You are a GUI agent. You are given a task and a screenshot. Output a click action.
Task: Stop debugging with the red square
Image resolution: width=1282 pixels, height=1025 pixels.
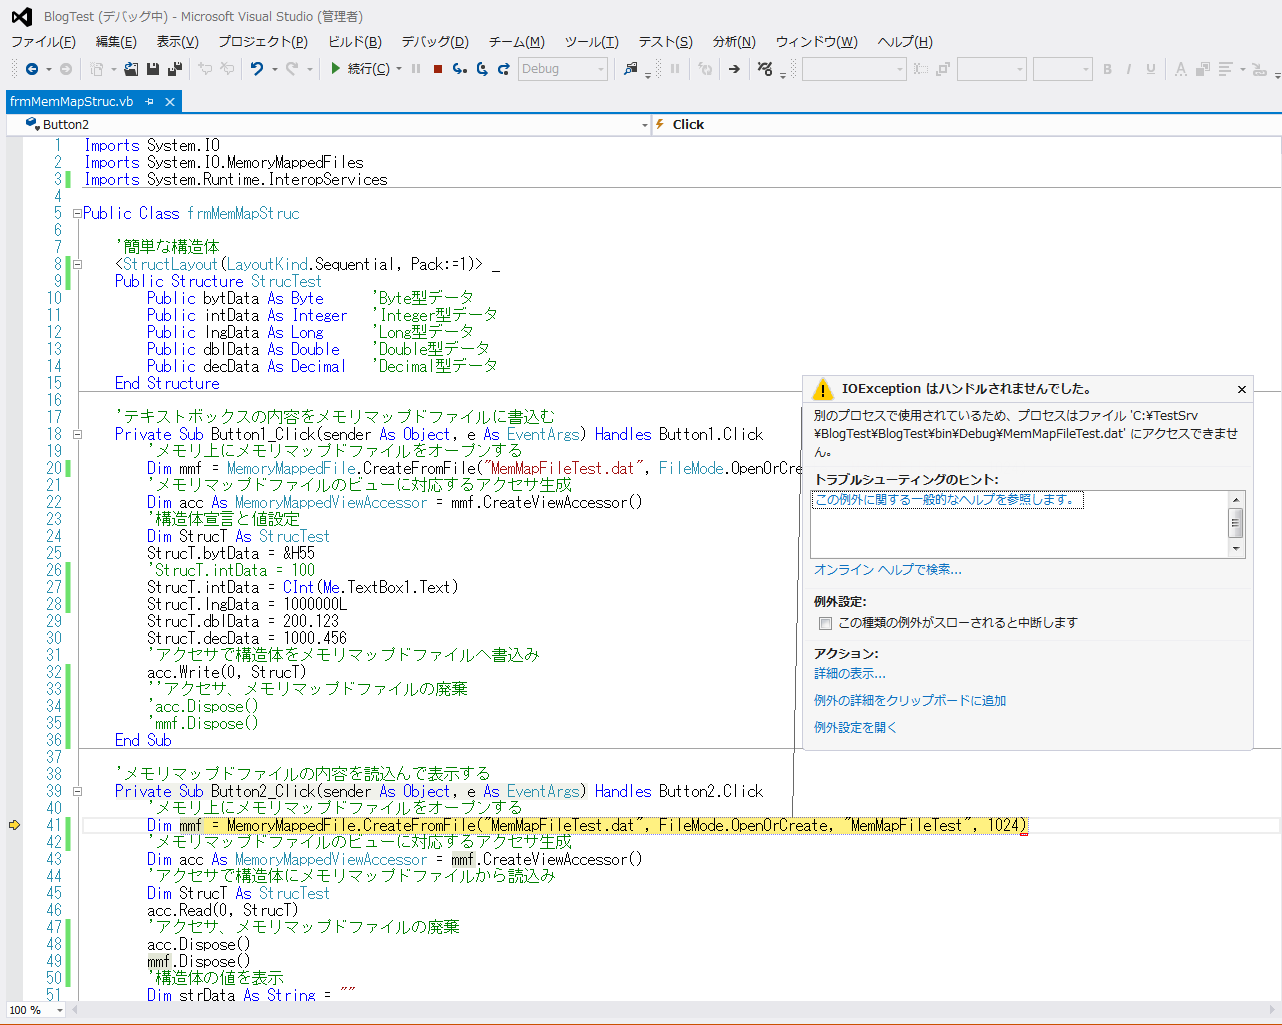tap(438, 69)
